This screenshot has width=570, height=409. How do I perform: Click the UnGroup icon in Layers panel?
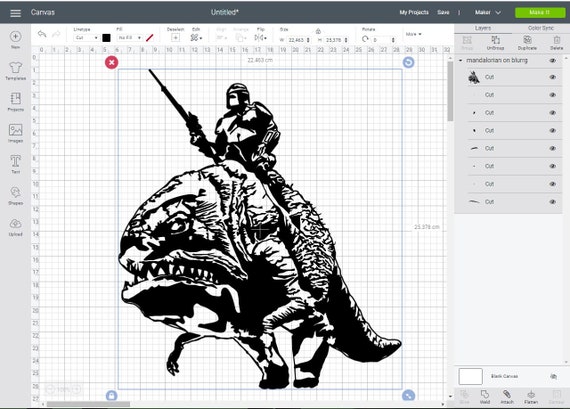pyautogui.click(x=495, y=43)
